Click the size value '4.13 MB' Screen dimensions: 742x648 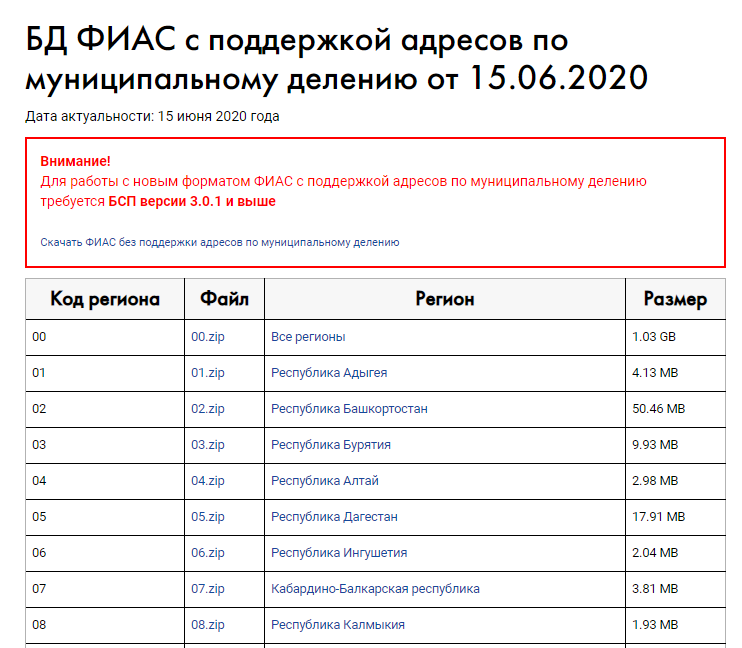[x=655, y=373]
